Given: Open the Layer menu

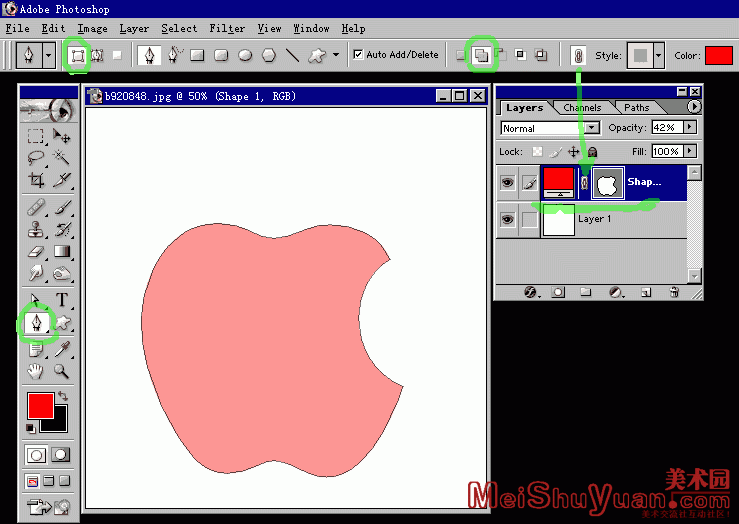Looking at the screenshot, I should (134, 29).
